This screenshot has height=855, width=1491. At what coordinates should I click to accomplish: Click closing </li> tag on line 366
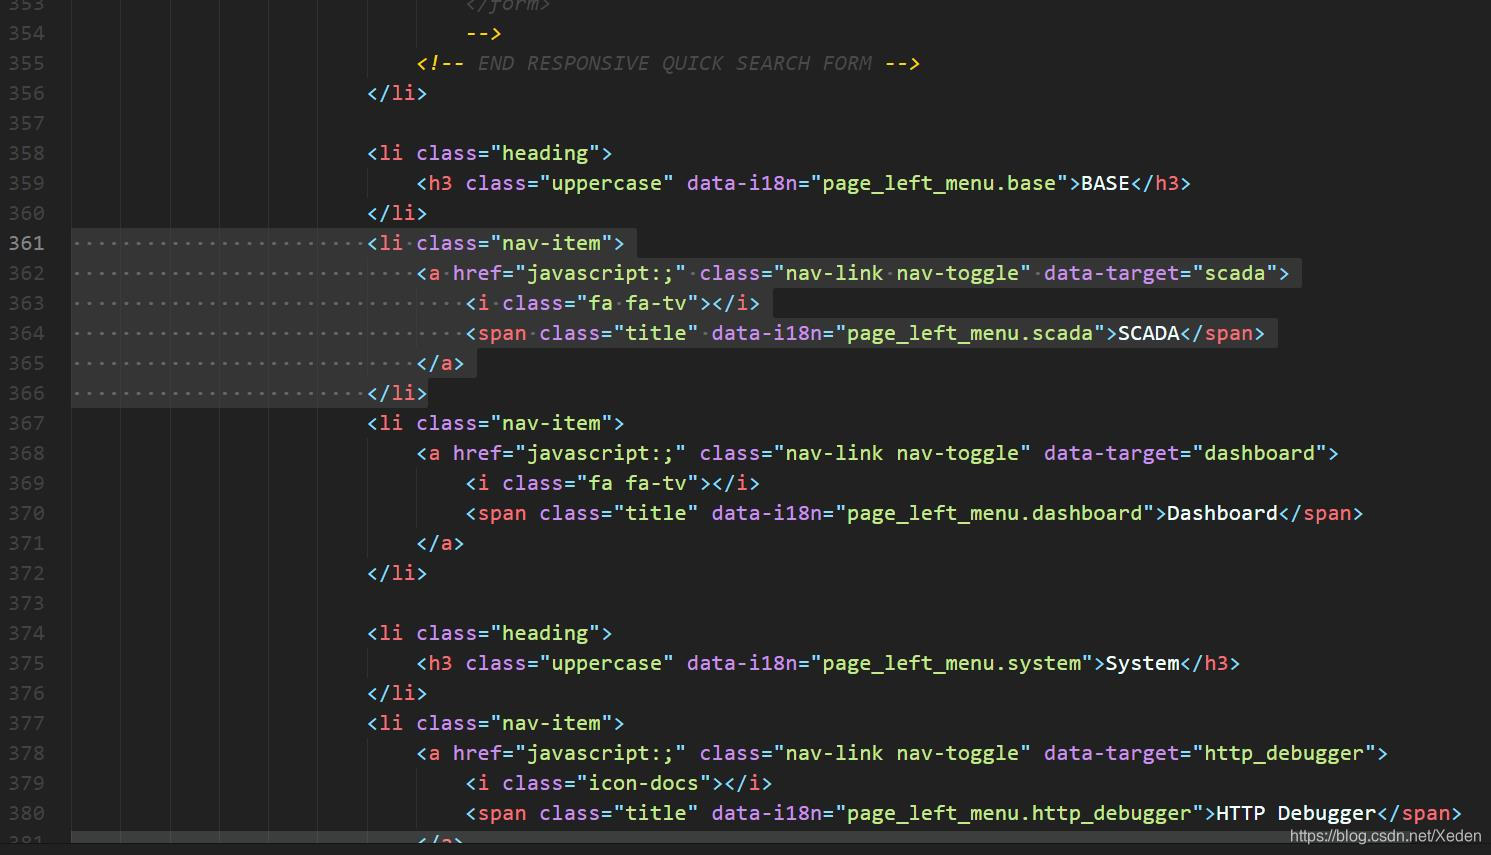(x=397, y=393)
